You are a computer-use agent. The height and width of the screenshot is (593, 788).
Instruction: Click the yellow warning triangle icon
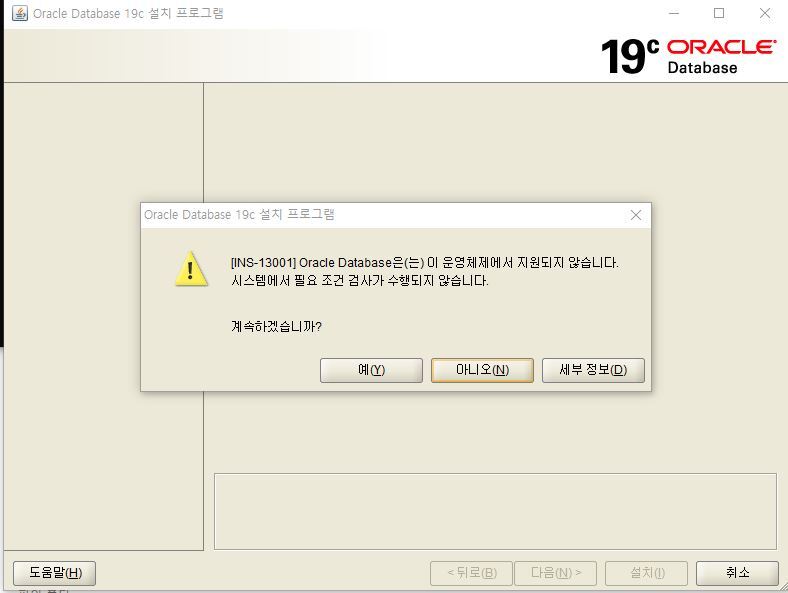(x=191, y=269)
